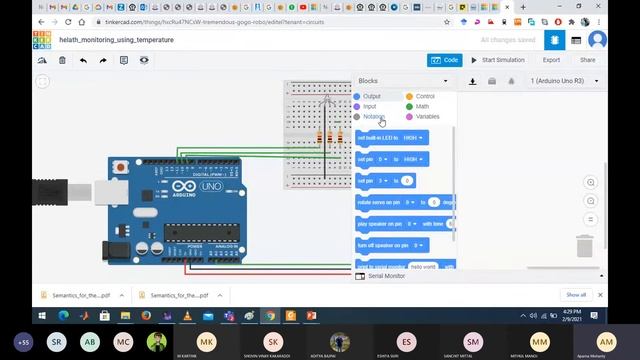
Task: Click degrees value field in rotate servo block
Action: coord(434,202)
